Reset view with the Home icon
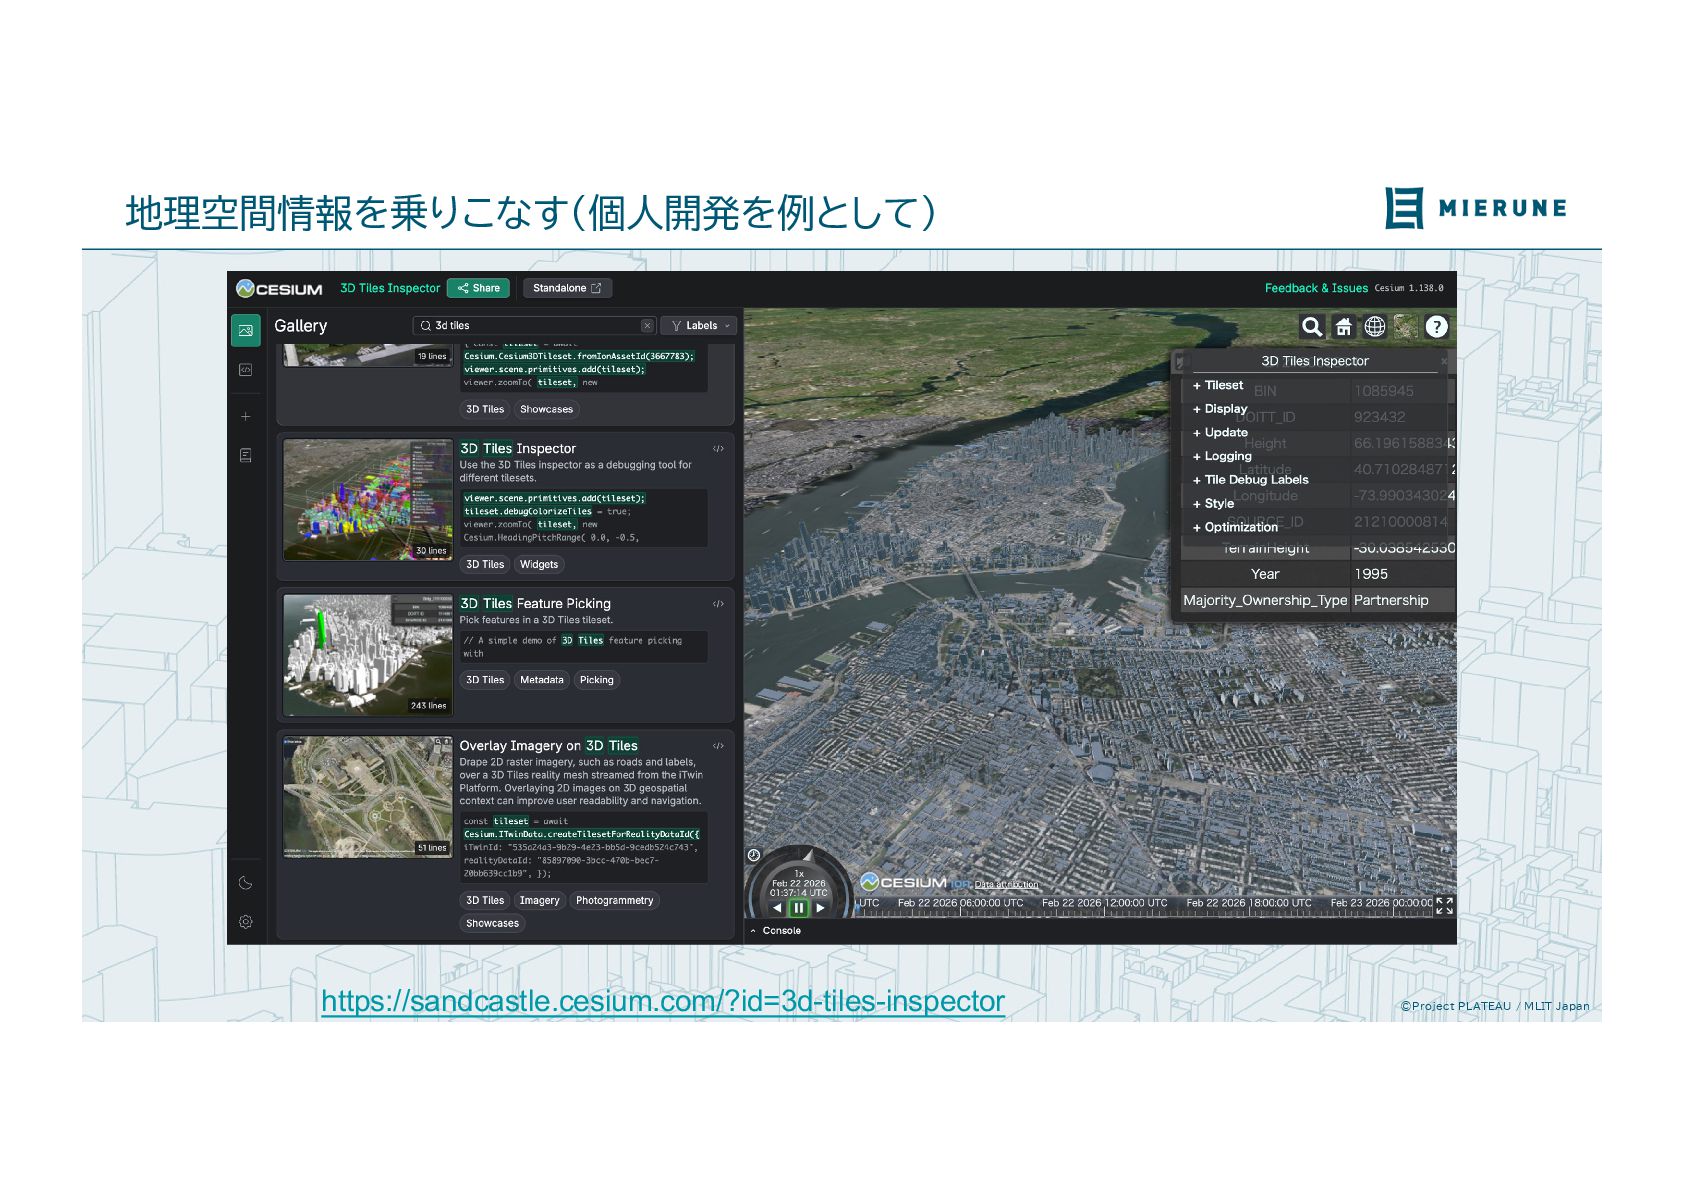This screenshot has width=1684, height=1190. (1344, 327)
